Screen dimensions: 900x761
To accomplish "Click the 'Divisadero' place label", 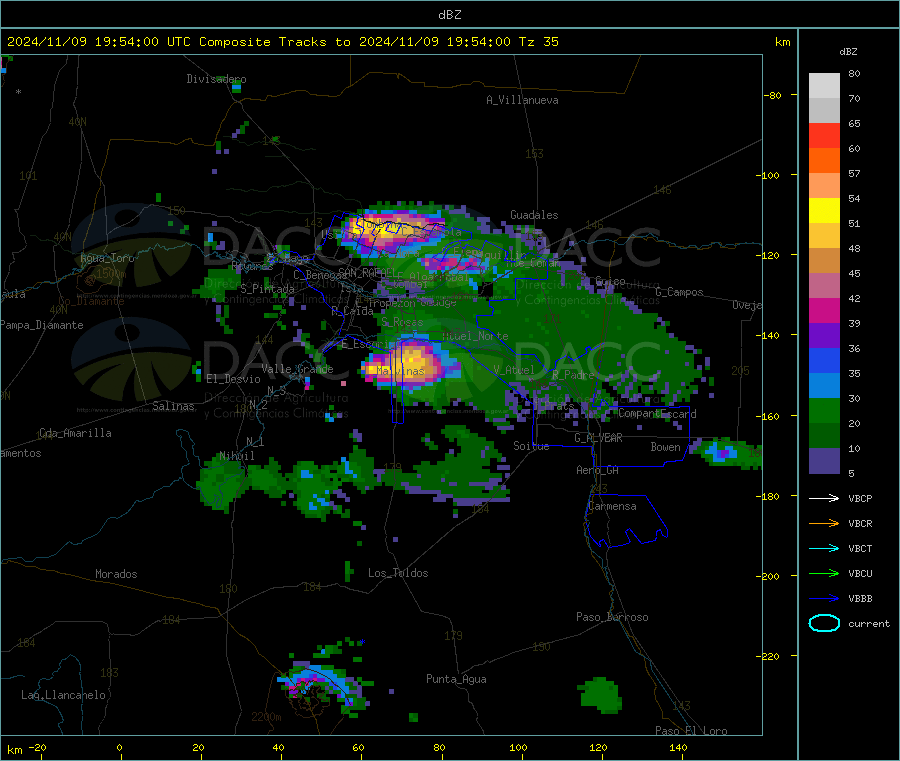I will click(216, 79).
